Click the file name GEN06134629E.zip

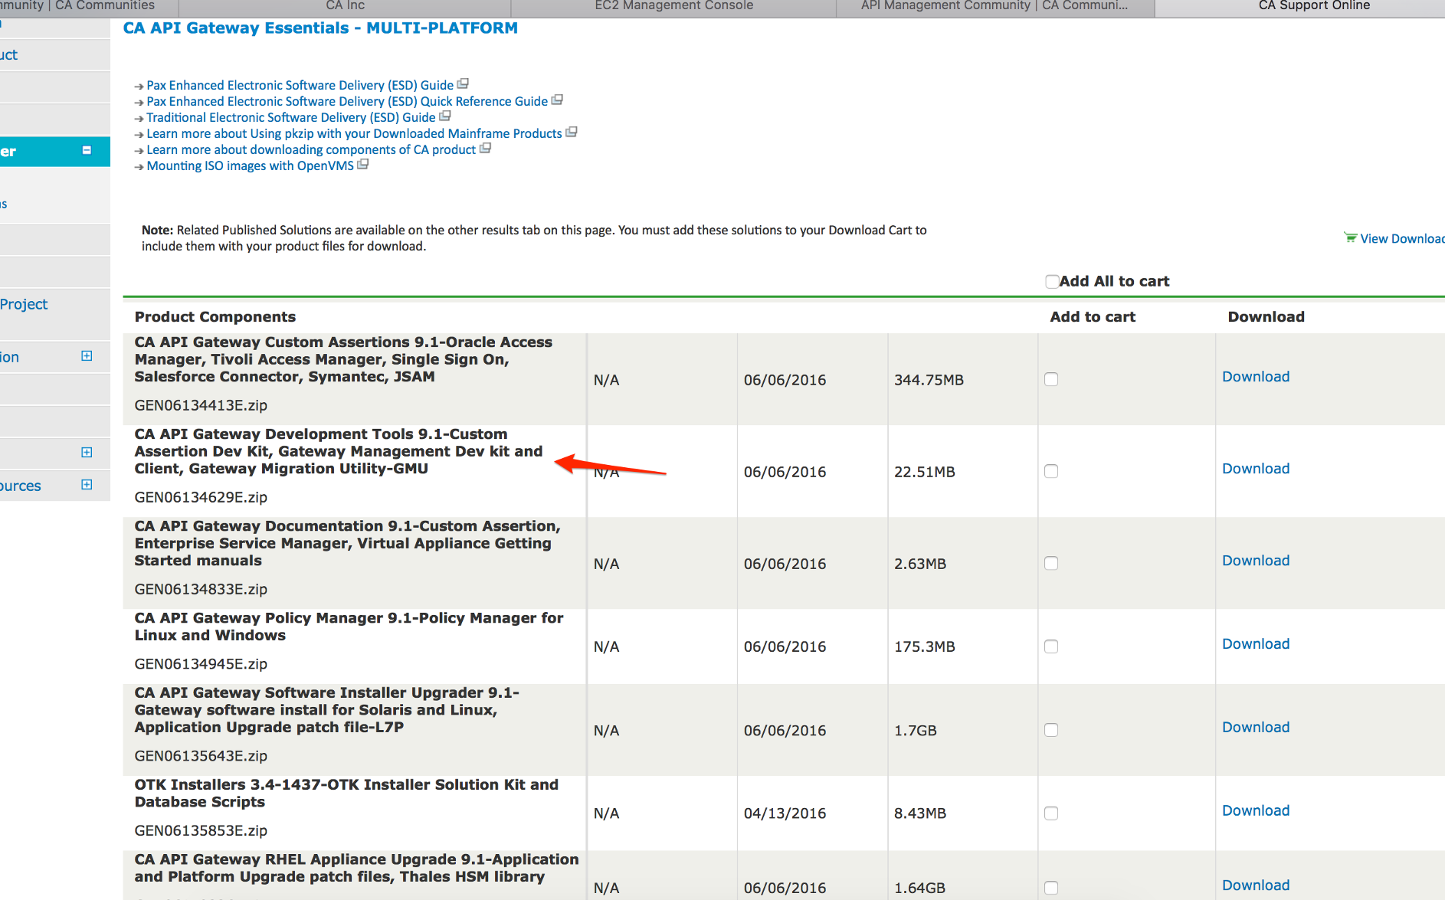(x=201, y=497)
